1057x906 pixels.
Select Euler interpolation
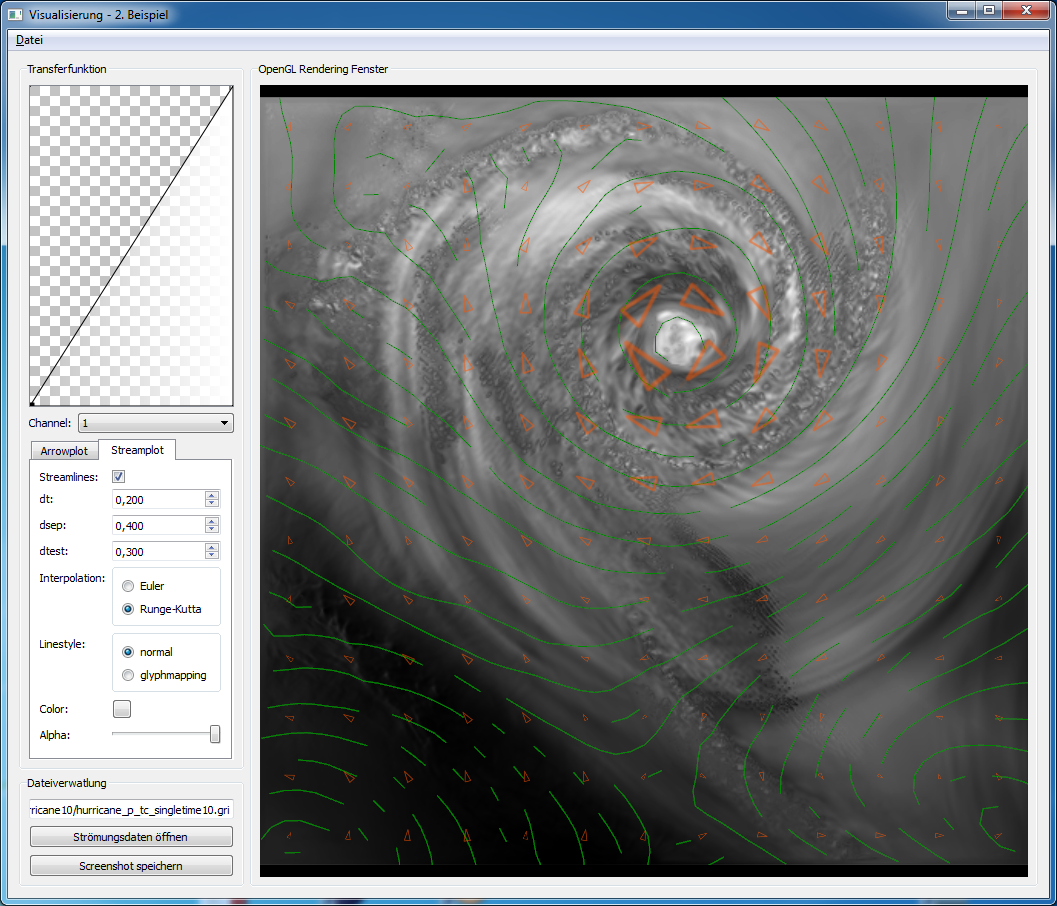(x=128, y=586)
